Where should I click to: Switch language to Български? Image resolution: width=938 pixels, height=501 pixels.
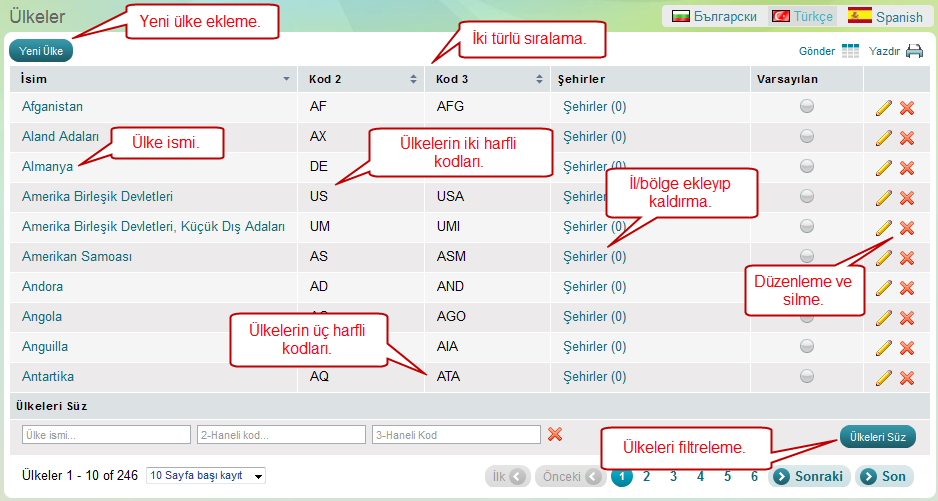(713, 17)
